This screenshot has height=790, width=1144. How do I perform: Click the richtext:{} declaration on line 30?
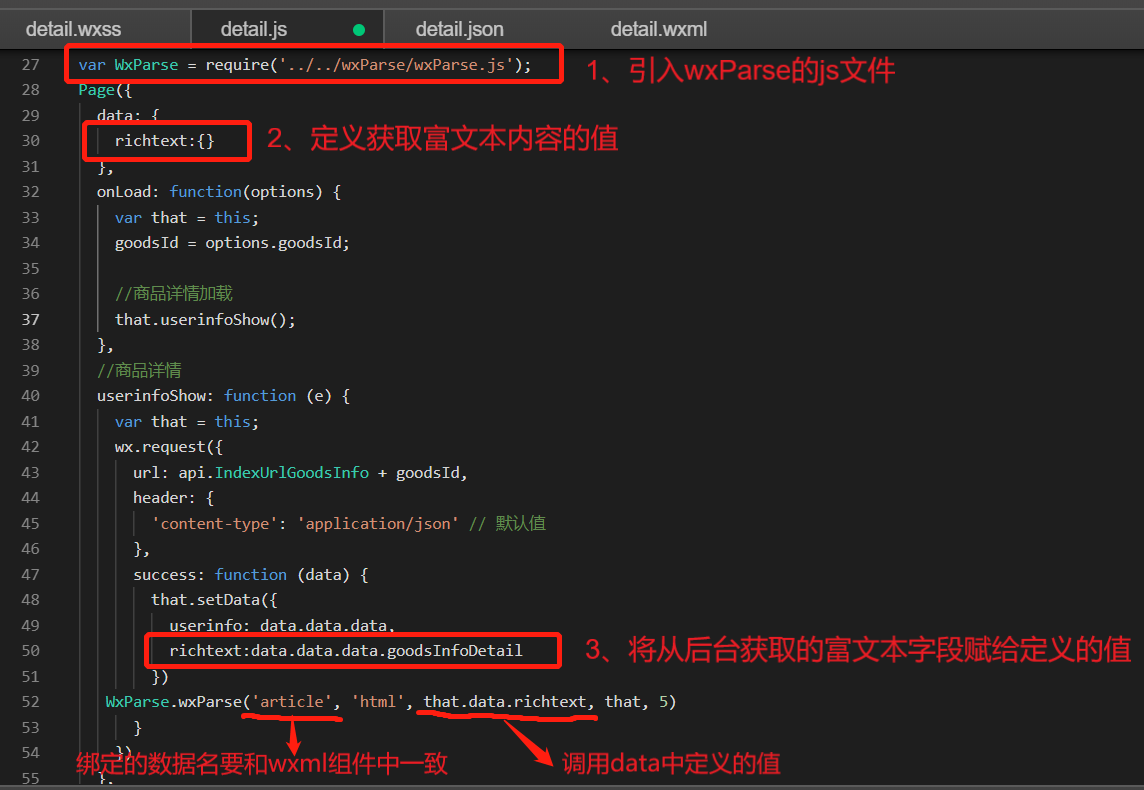[162, 140]
